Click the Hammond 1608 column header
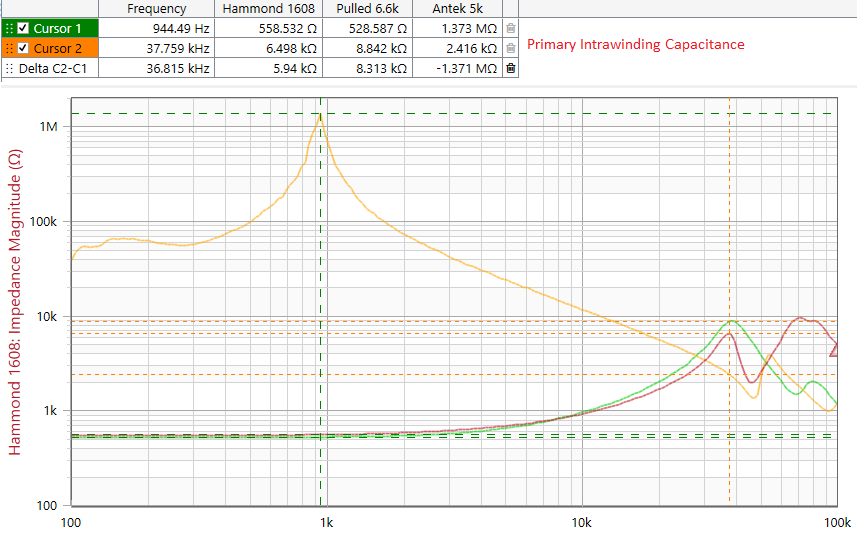The width and height of the screenshot is (857, 535). click(268, 9)
